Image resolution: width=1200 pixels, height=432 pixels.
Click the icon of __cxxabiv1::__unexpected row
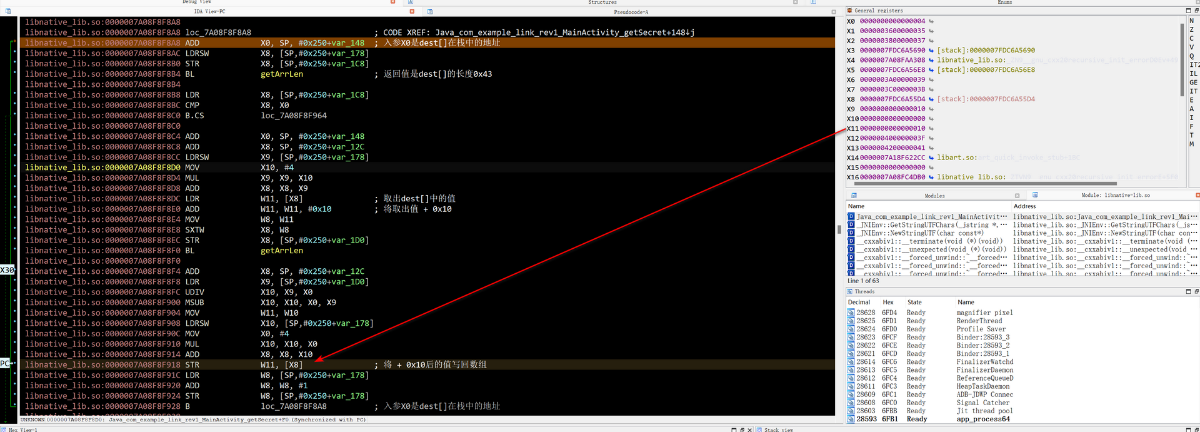click(851, 249)
